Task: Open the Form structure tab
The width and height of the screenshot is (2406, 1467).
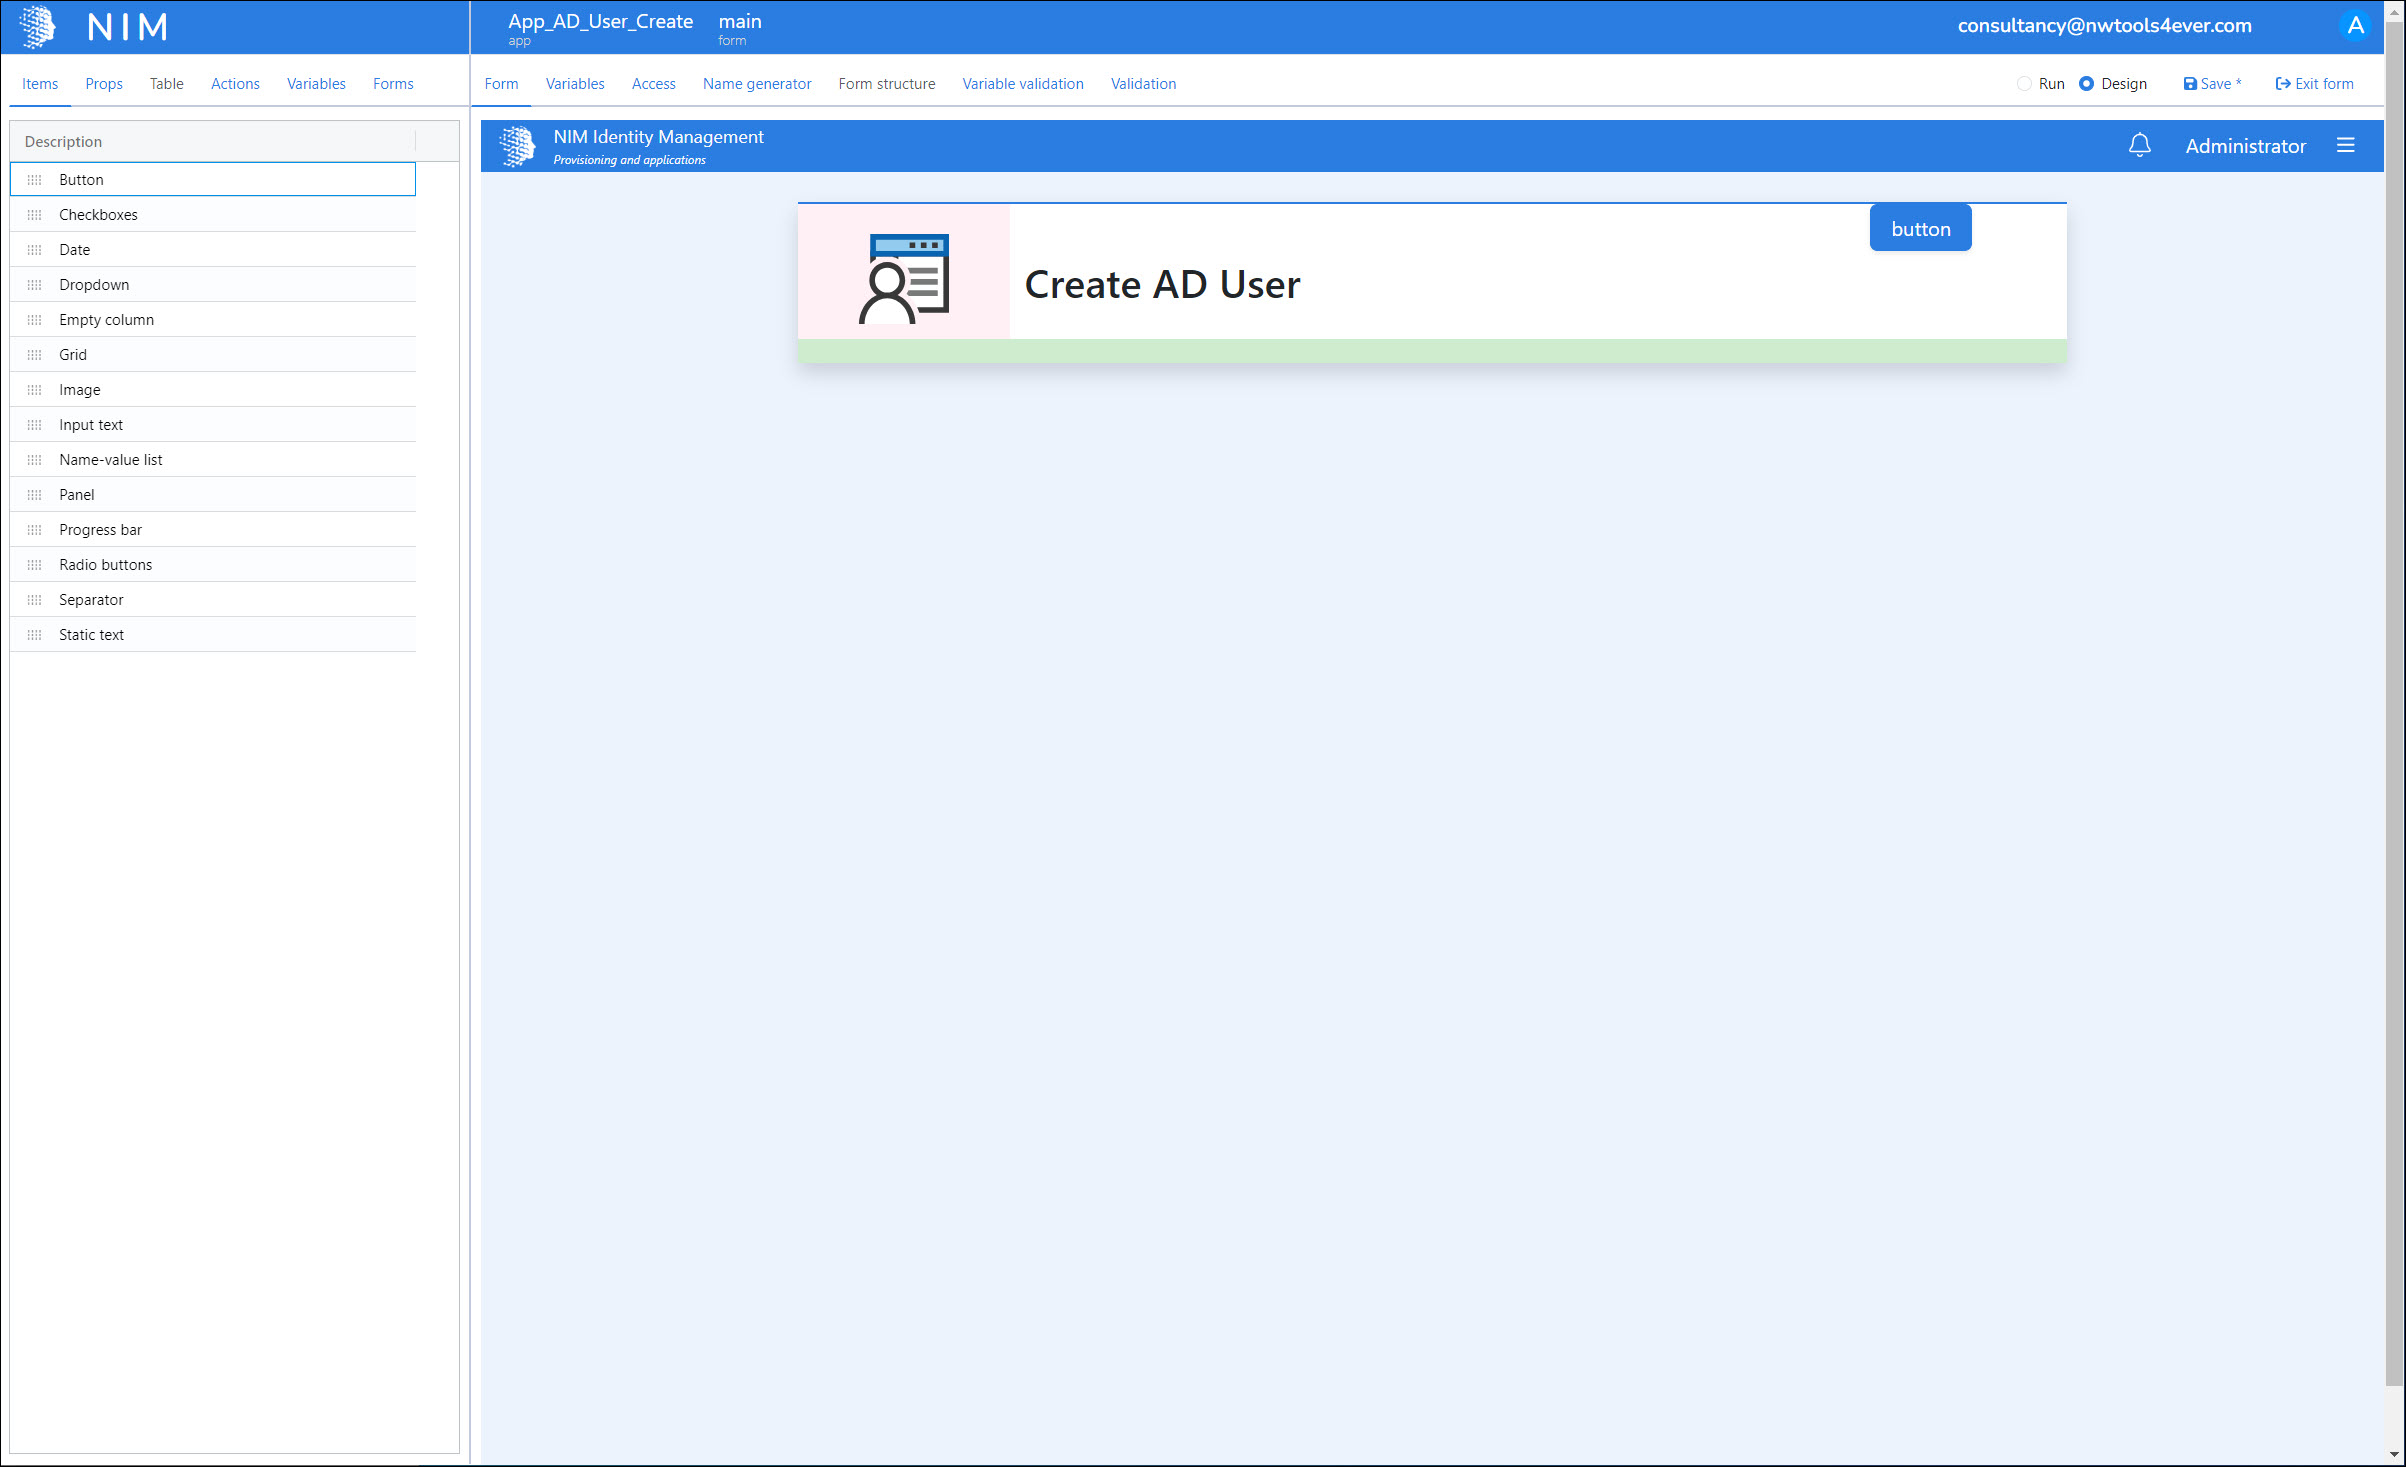Action: coord(886,84)
